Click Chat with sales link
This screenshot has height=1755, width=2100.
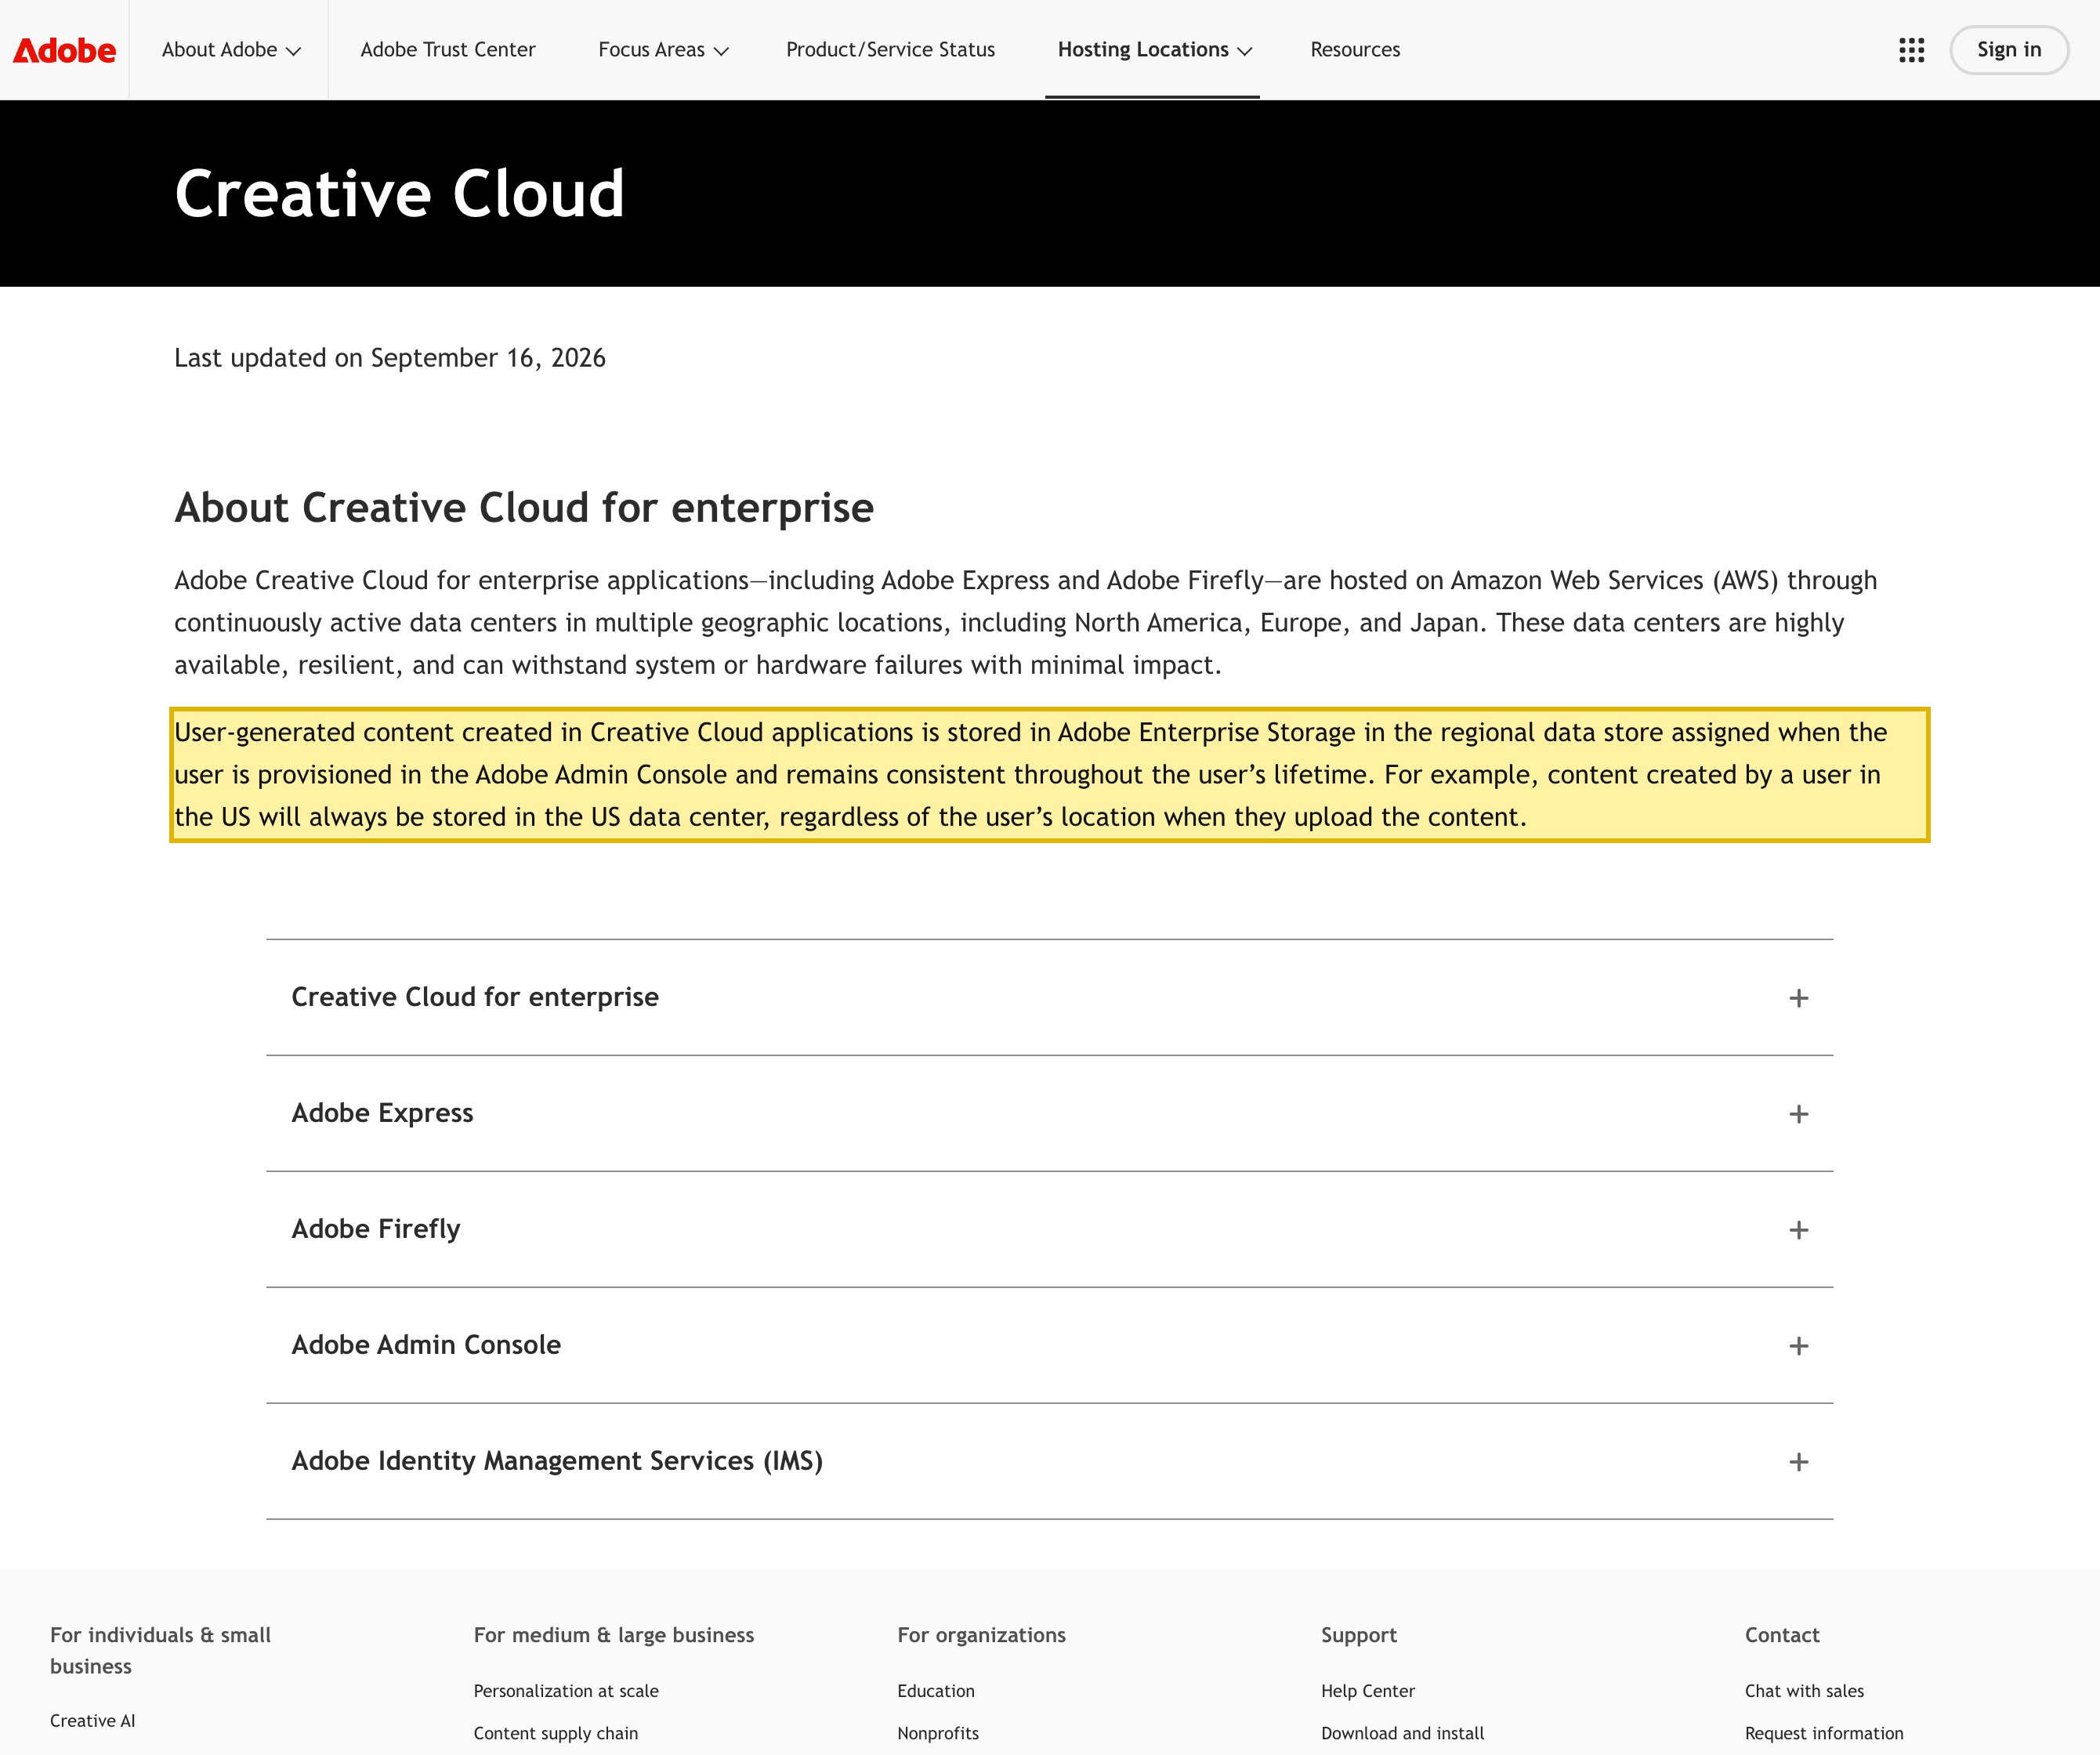(x=1804, y=1691)
